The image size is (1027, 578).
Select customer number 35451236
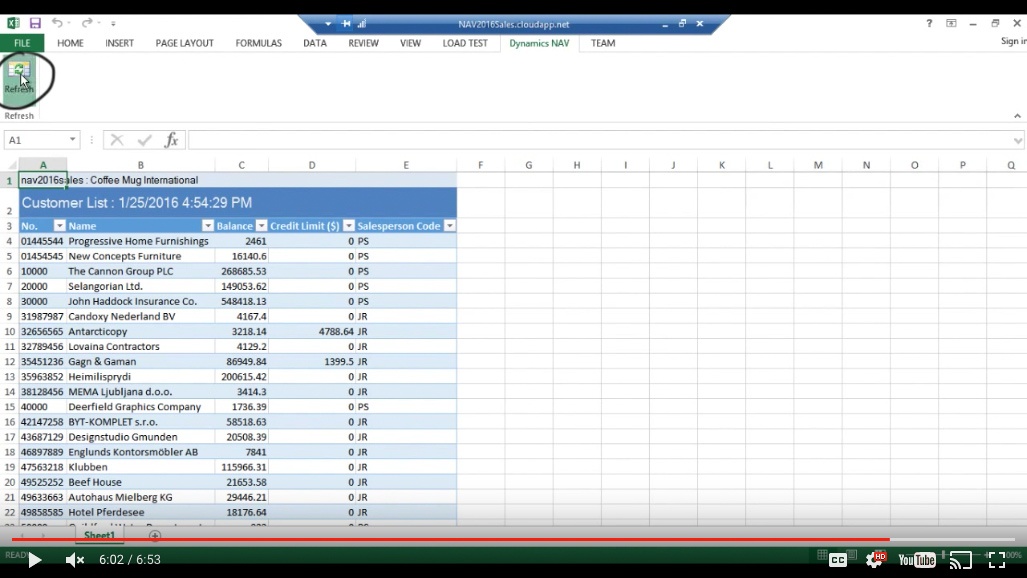[43, 362]
